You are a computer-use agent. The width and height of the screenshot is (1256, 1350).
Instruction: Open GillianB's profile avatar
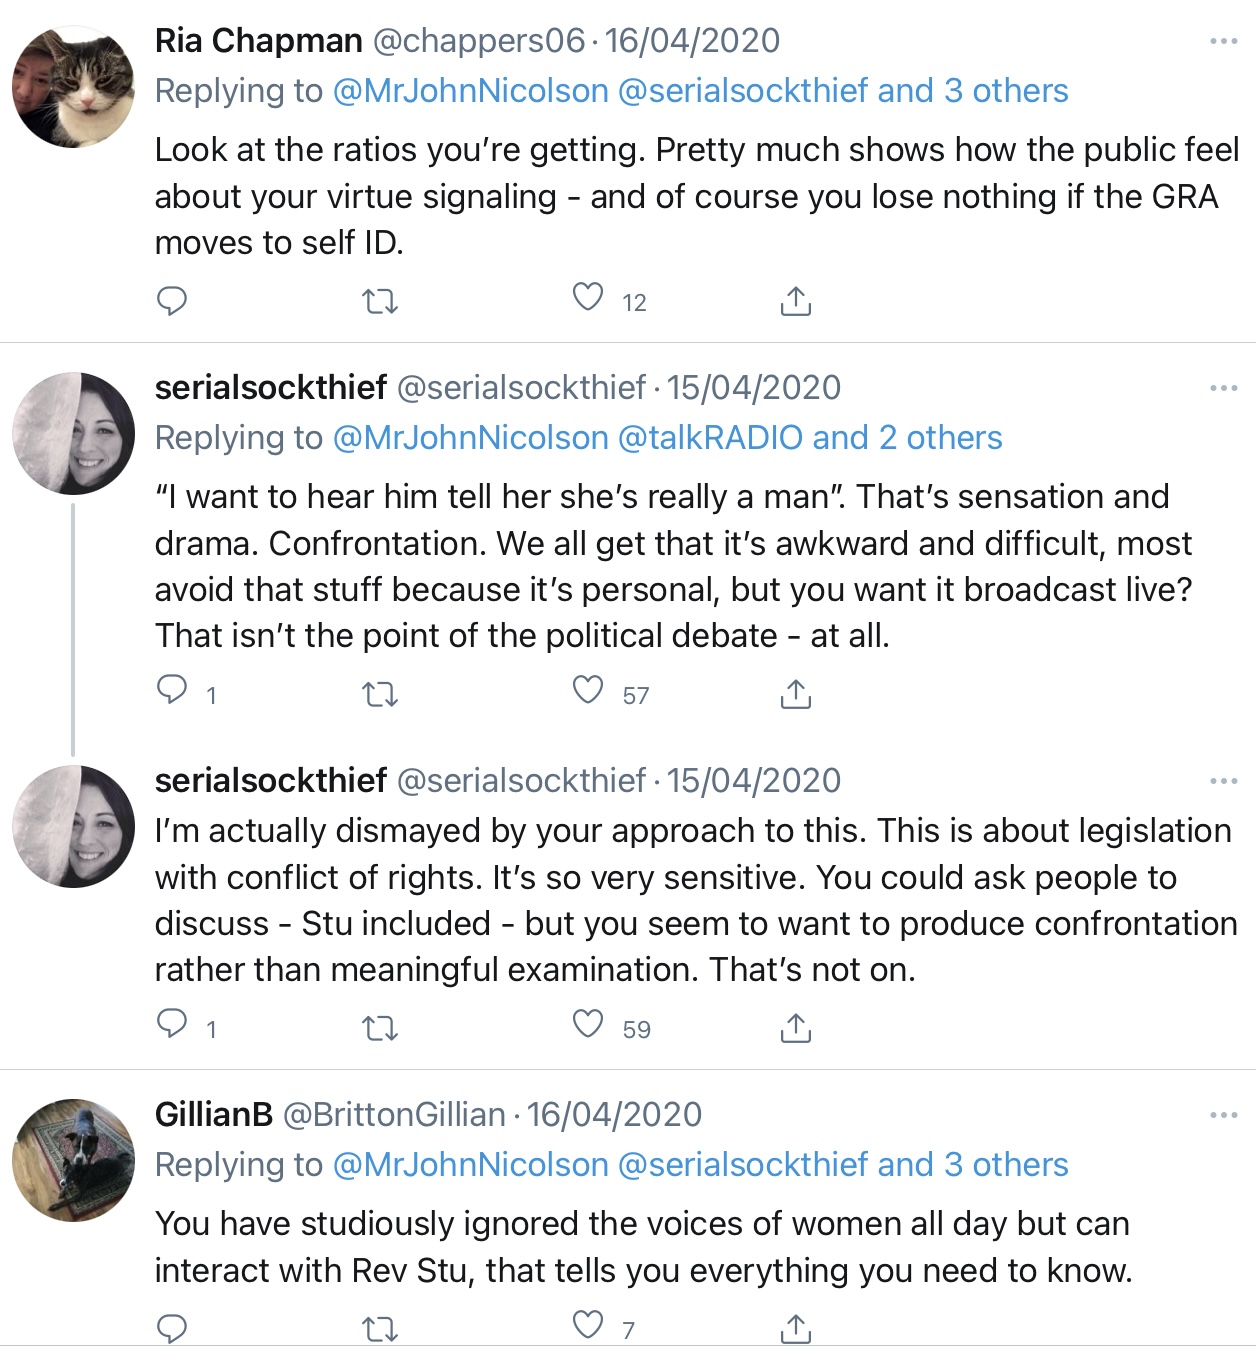pyautogui.click(x=73, y=1161)
